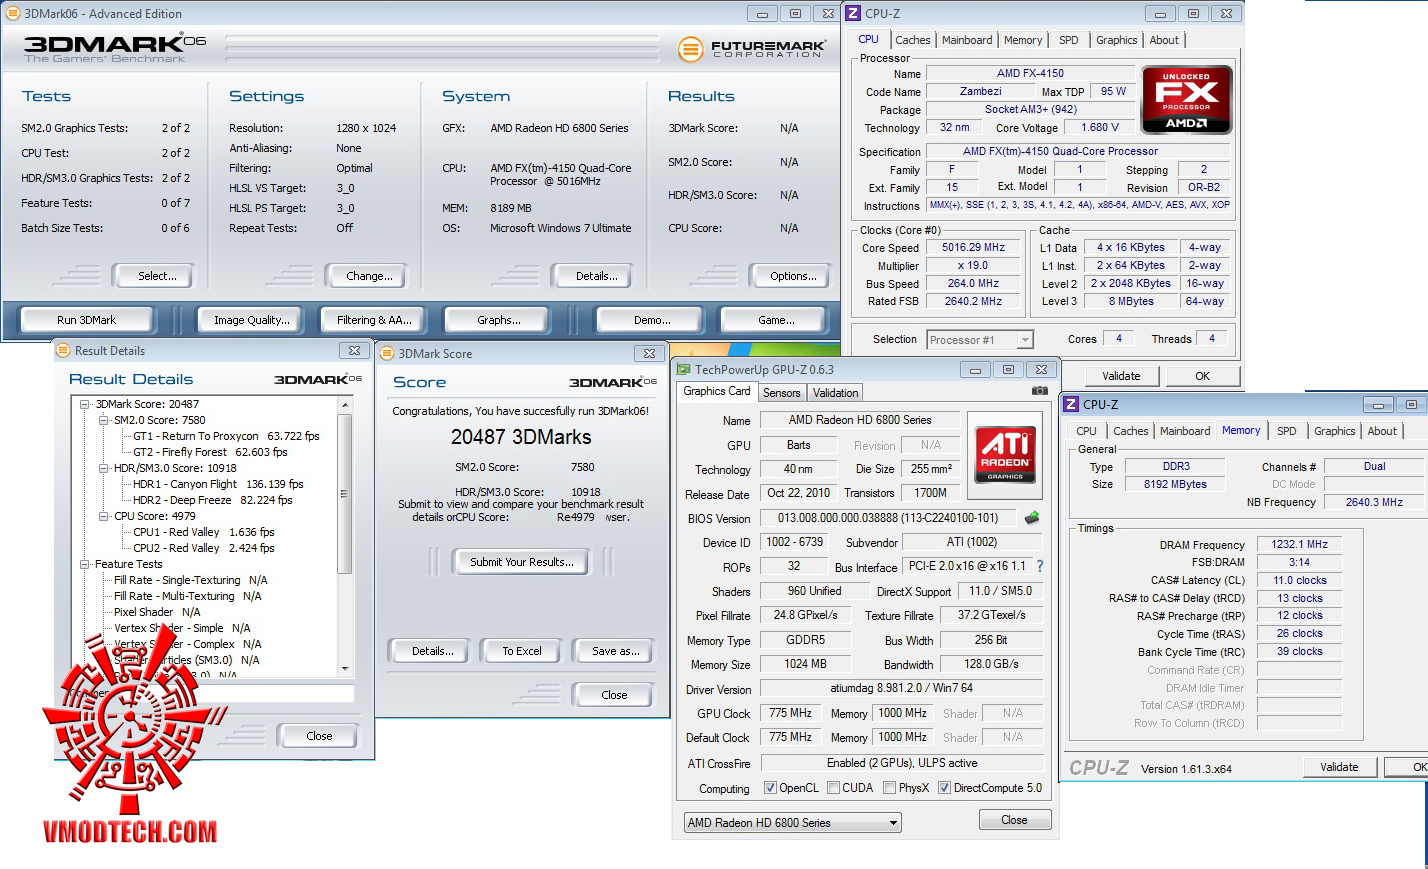This screenshot has width=1428, height=869.
Task: Click Close in the Result Details window
Action: (x=319, y=736)
